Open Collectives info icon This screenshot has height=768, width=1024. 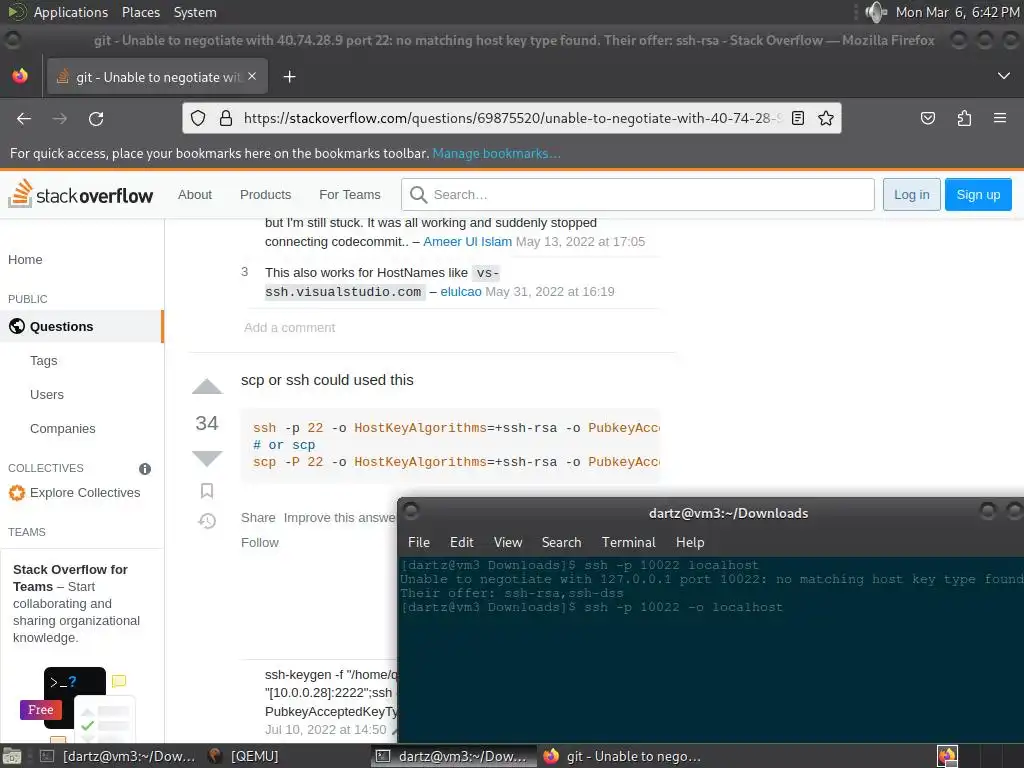(145, 468)
